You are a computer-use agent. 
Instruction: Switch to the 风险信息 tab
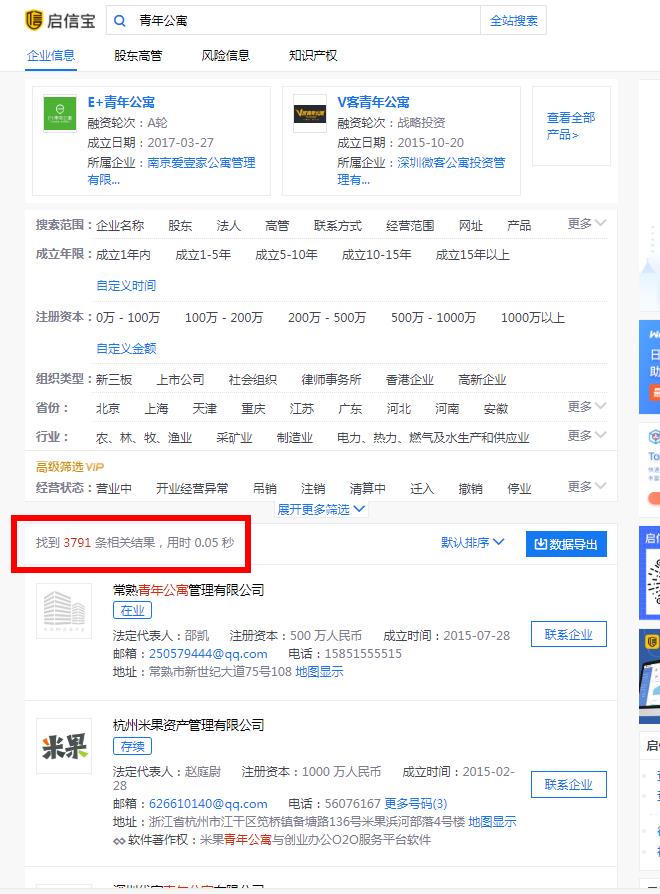[x=226, y=55]
